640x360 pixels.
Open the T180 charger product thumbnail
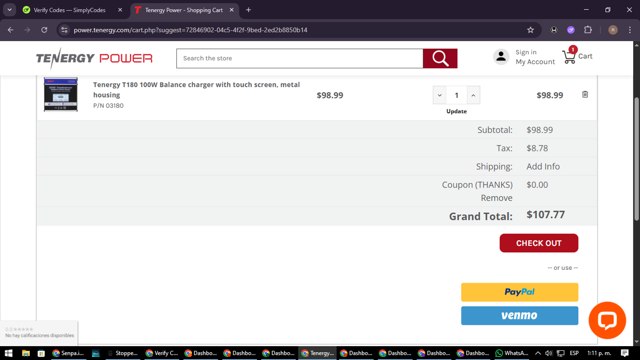tap(61, 94)
